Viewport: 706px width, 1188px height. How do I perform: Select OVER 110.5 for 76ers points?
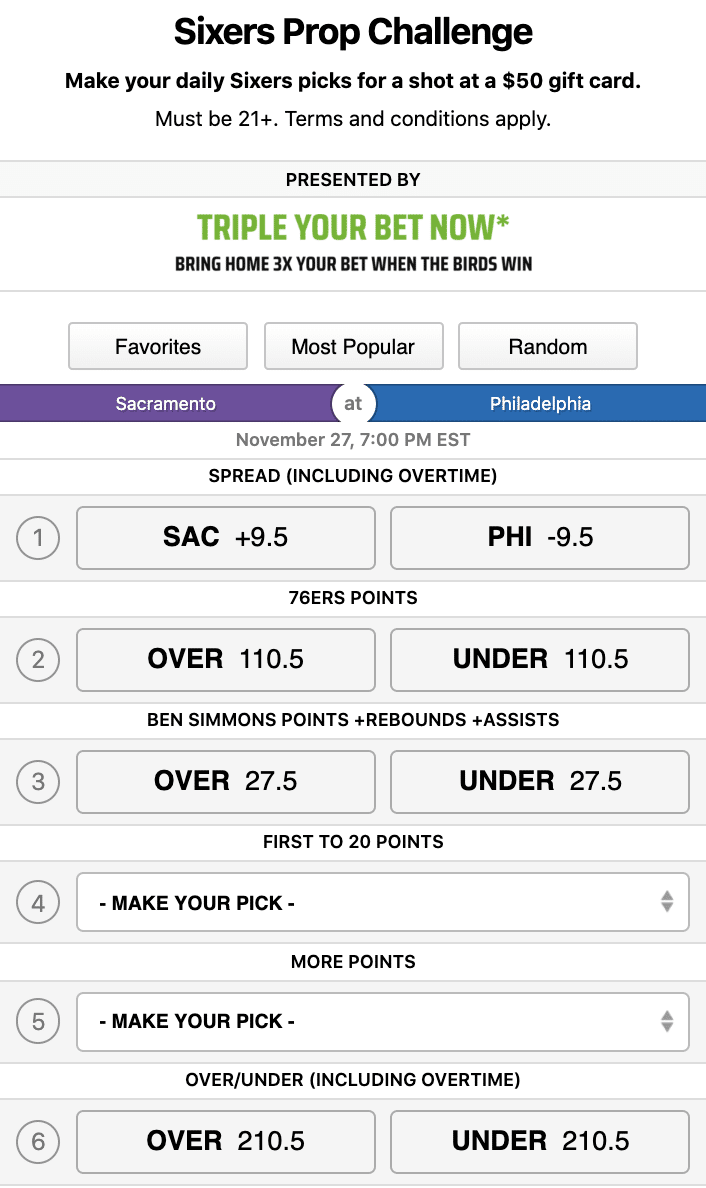click(226, 660)
